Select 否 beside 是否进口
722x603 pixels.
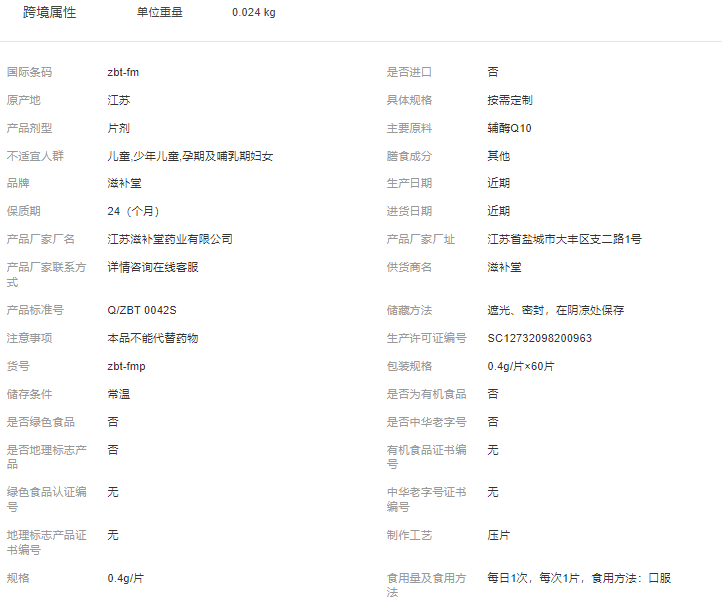(493, 72)
